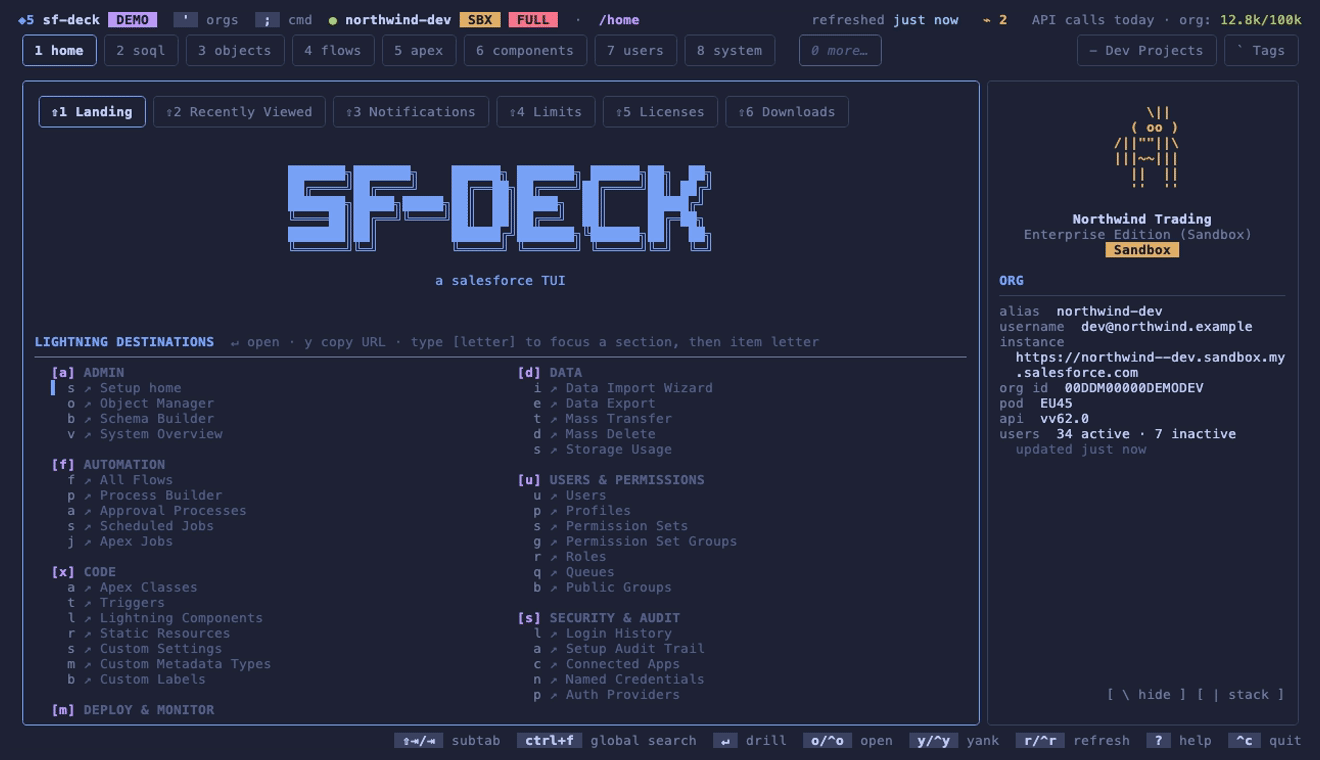
Task: Open the 5 apex tab
Action: tap(419, 50)
